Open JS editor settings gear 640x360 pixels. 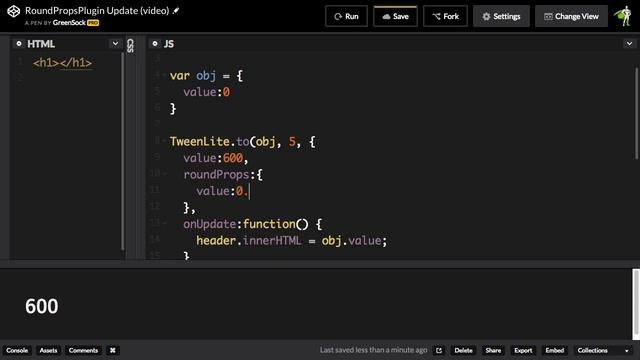[x=155, y=44]
